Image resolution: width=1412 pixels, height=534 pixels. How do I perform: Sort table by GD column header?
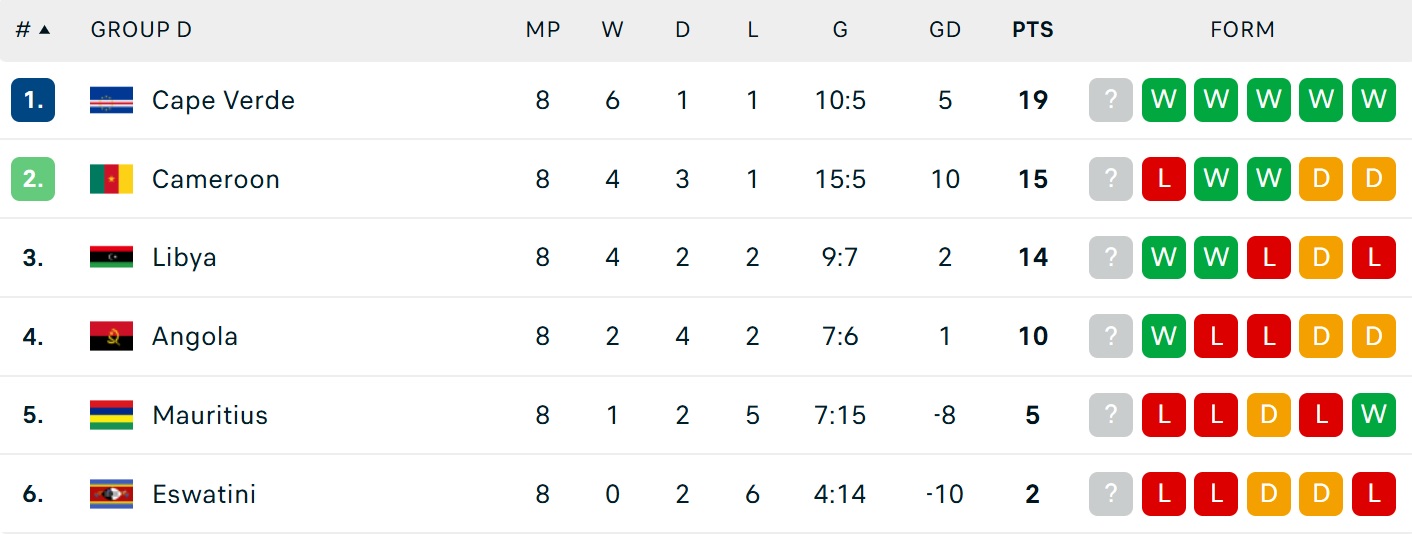pos(945,30)
